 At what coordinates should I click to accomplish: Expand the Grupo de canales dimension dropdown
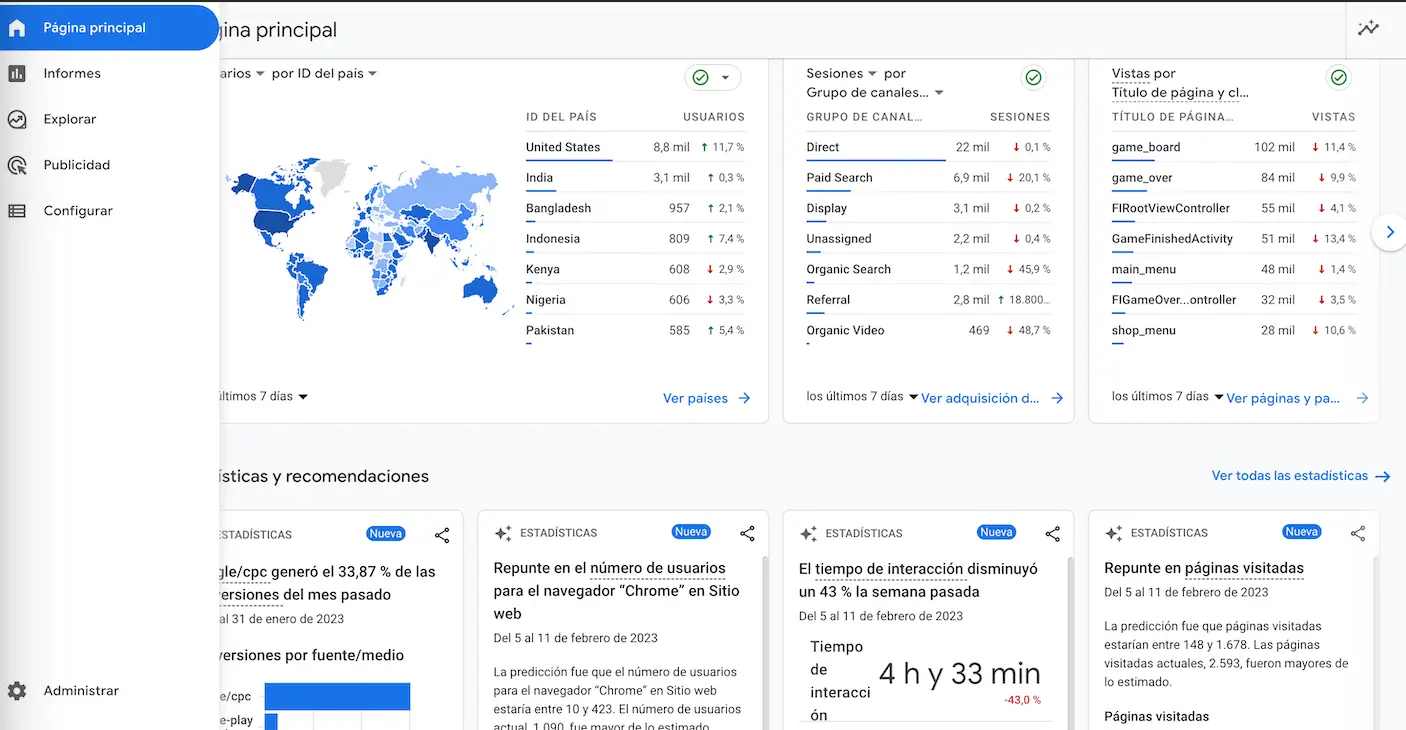coord(938,93)
